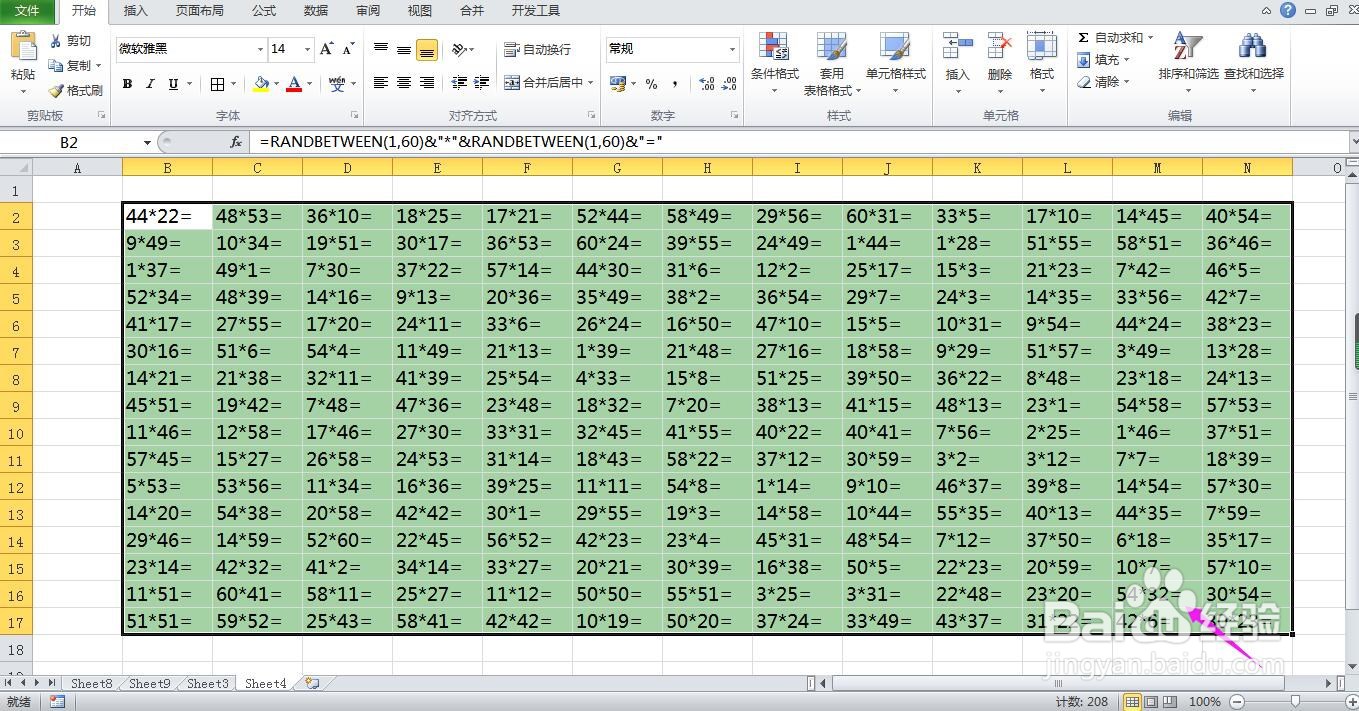
Task: Switch to Sheet3 worksheet tab
Action: pyautogui.click(x=208, y=684)
